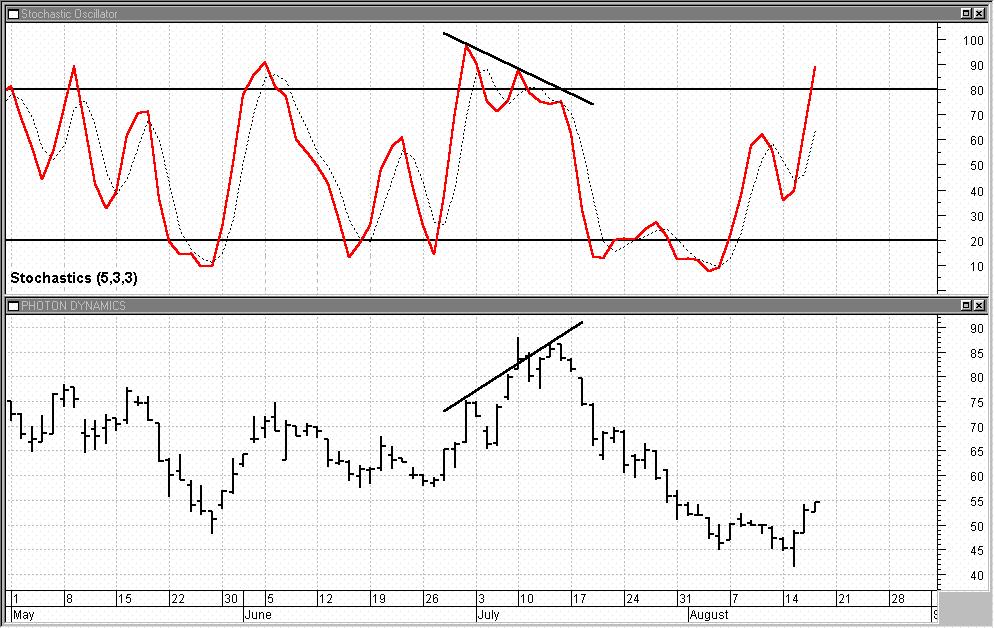
Task: Click the 65 value on the price scale
Action: pos(977,452)
